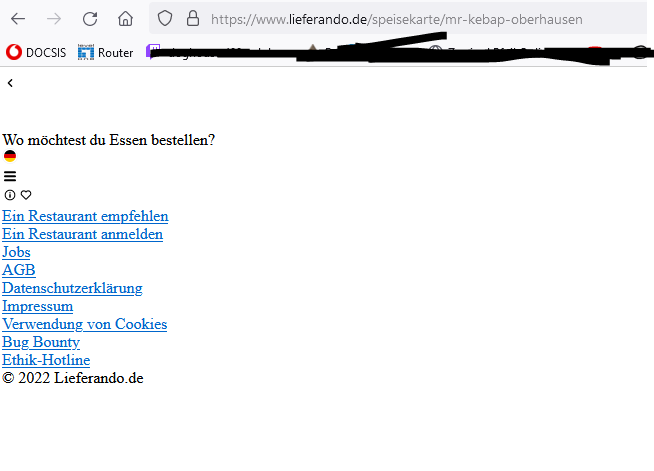Click the Wo möchtest du Essen bestellen heading
Screen dimensions: 654x471
(x=109, y=140)
